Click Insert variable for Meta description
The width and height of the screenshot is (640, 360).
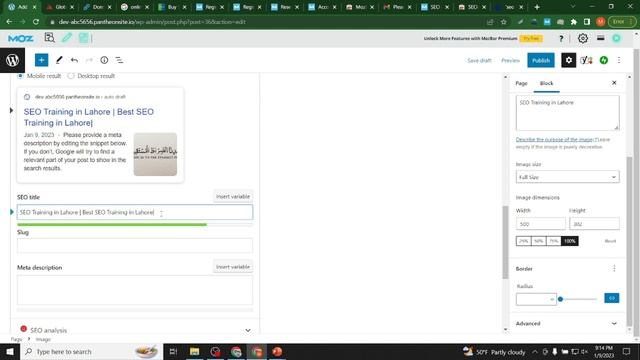click(x=233, y=267)
